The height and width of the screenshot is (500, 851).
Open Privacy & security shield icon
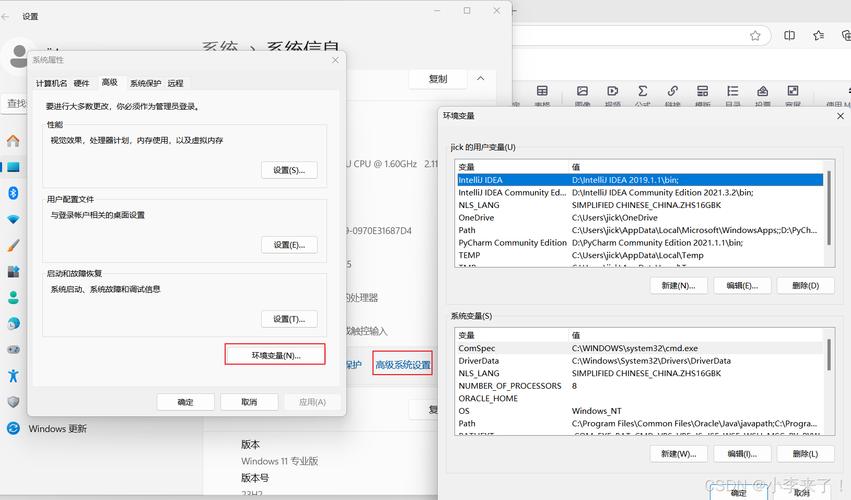pos(13,402)
